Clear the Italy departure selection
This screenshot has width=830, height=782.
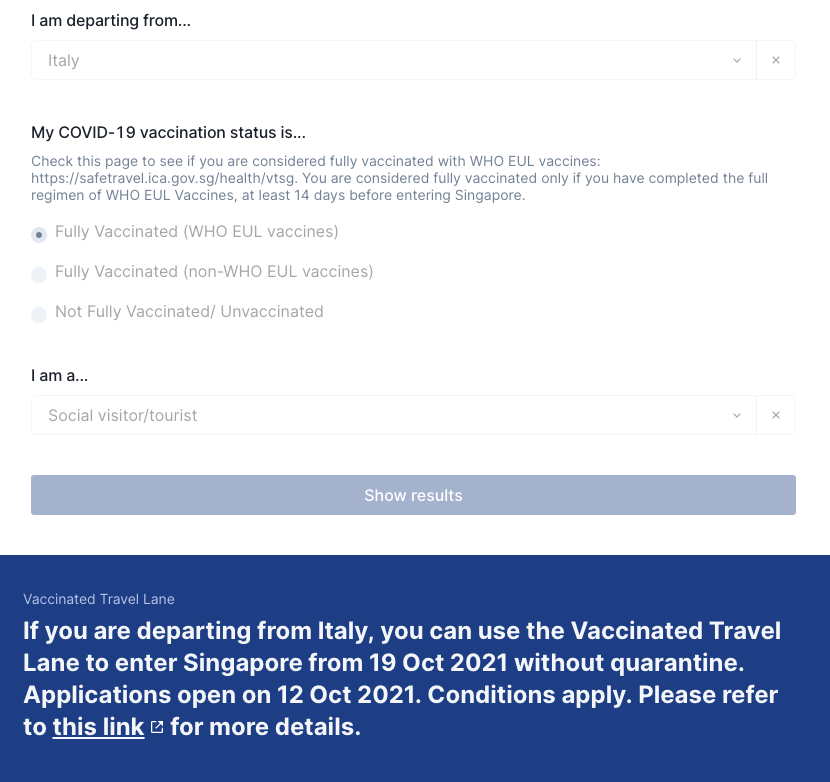(x=775, y=60)
